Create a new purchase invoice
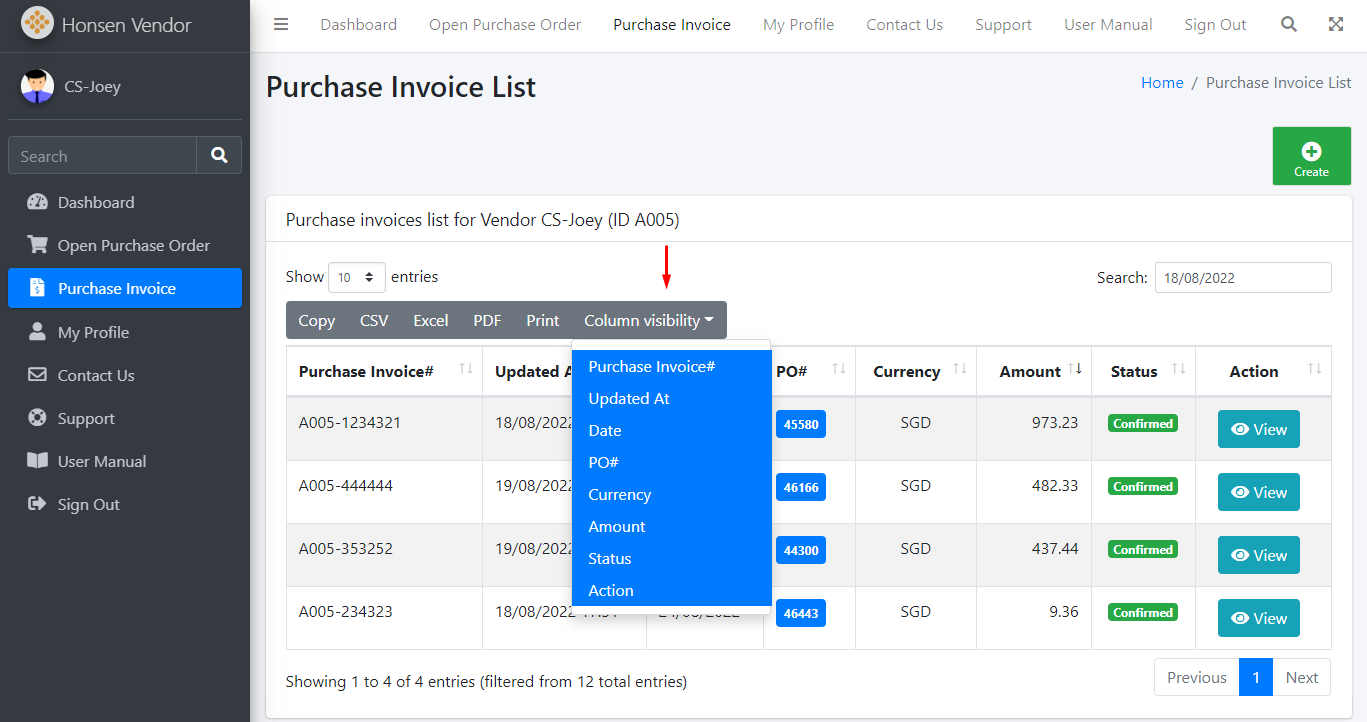The height and width of the screenshot is (722, 1367). coord(1311,156)
